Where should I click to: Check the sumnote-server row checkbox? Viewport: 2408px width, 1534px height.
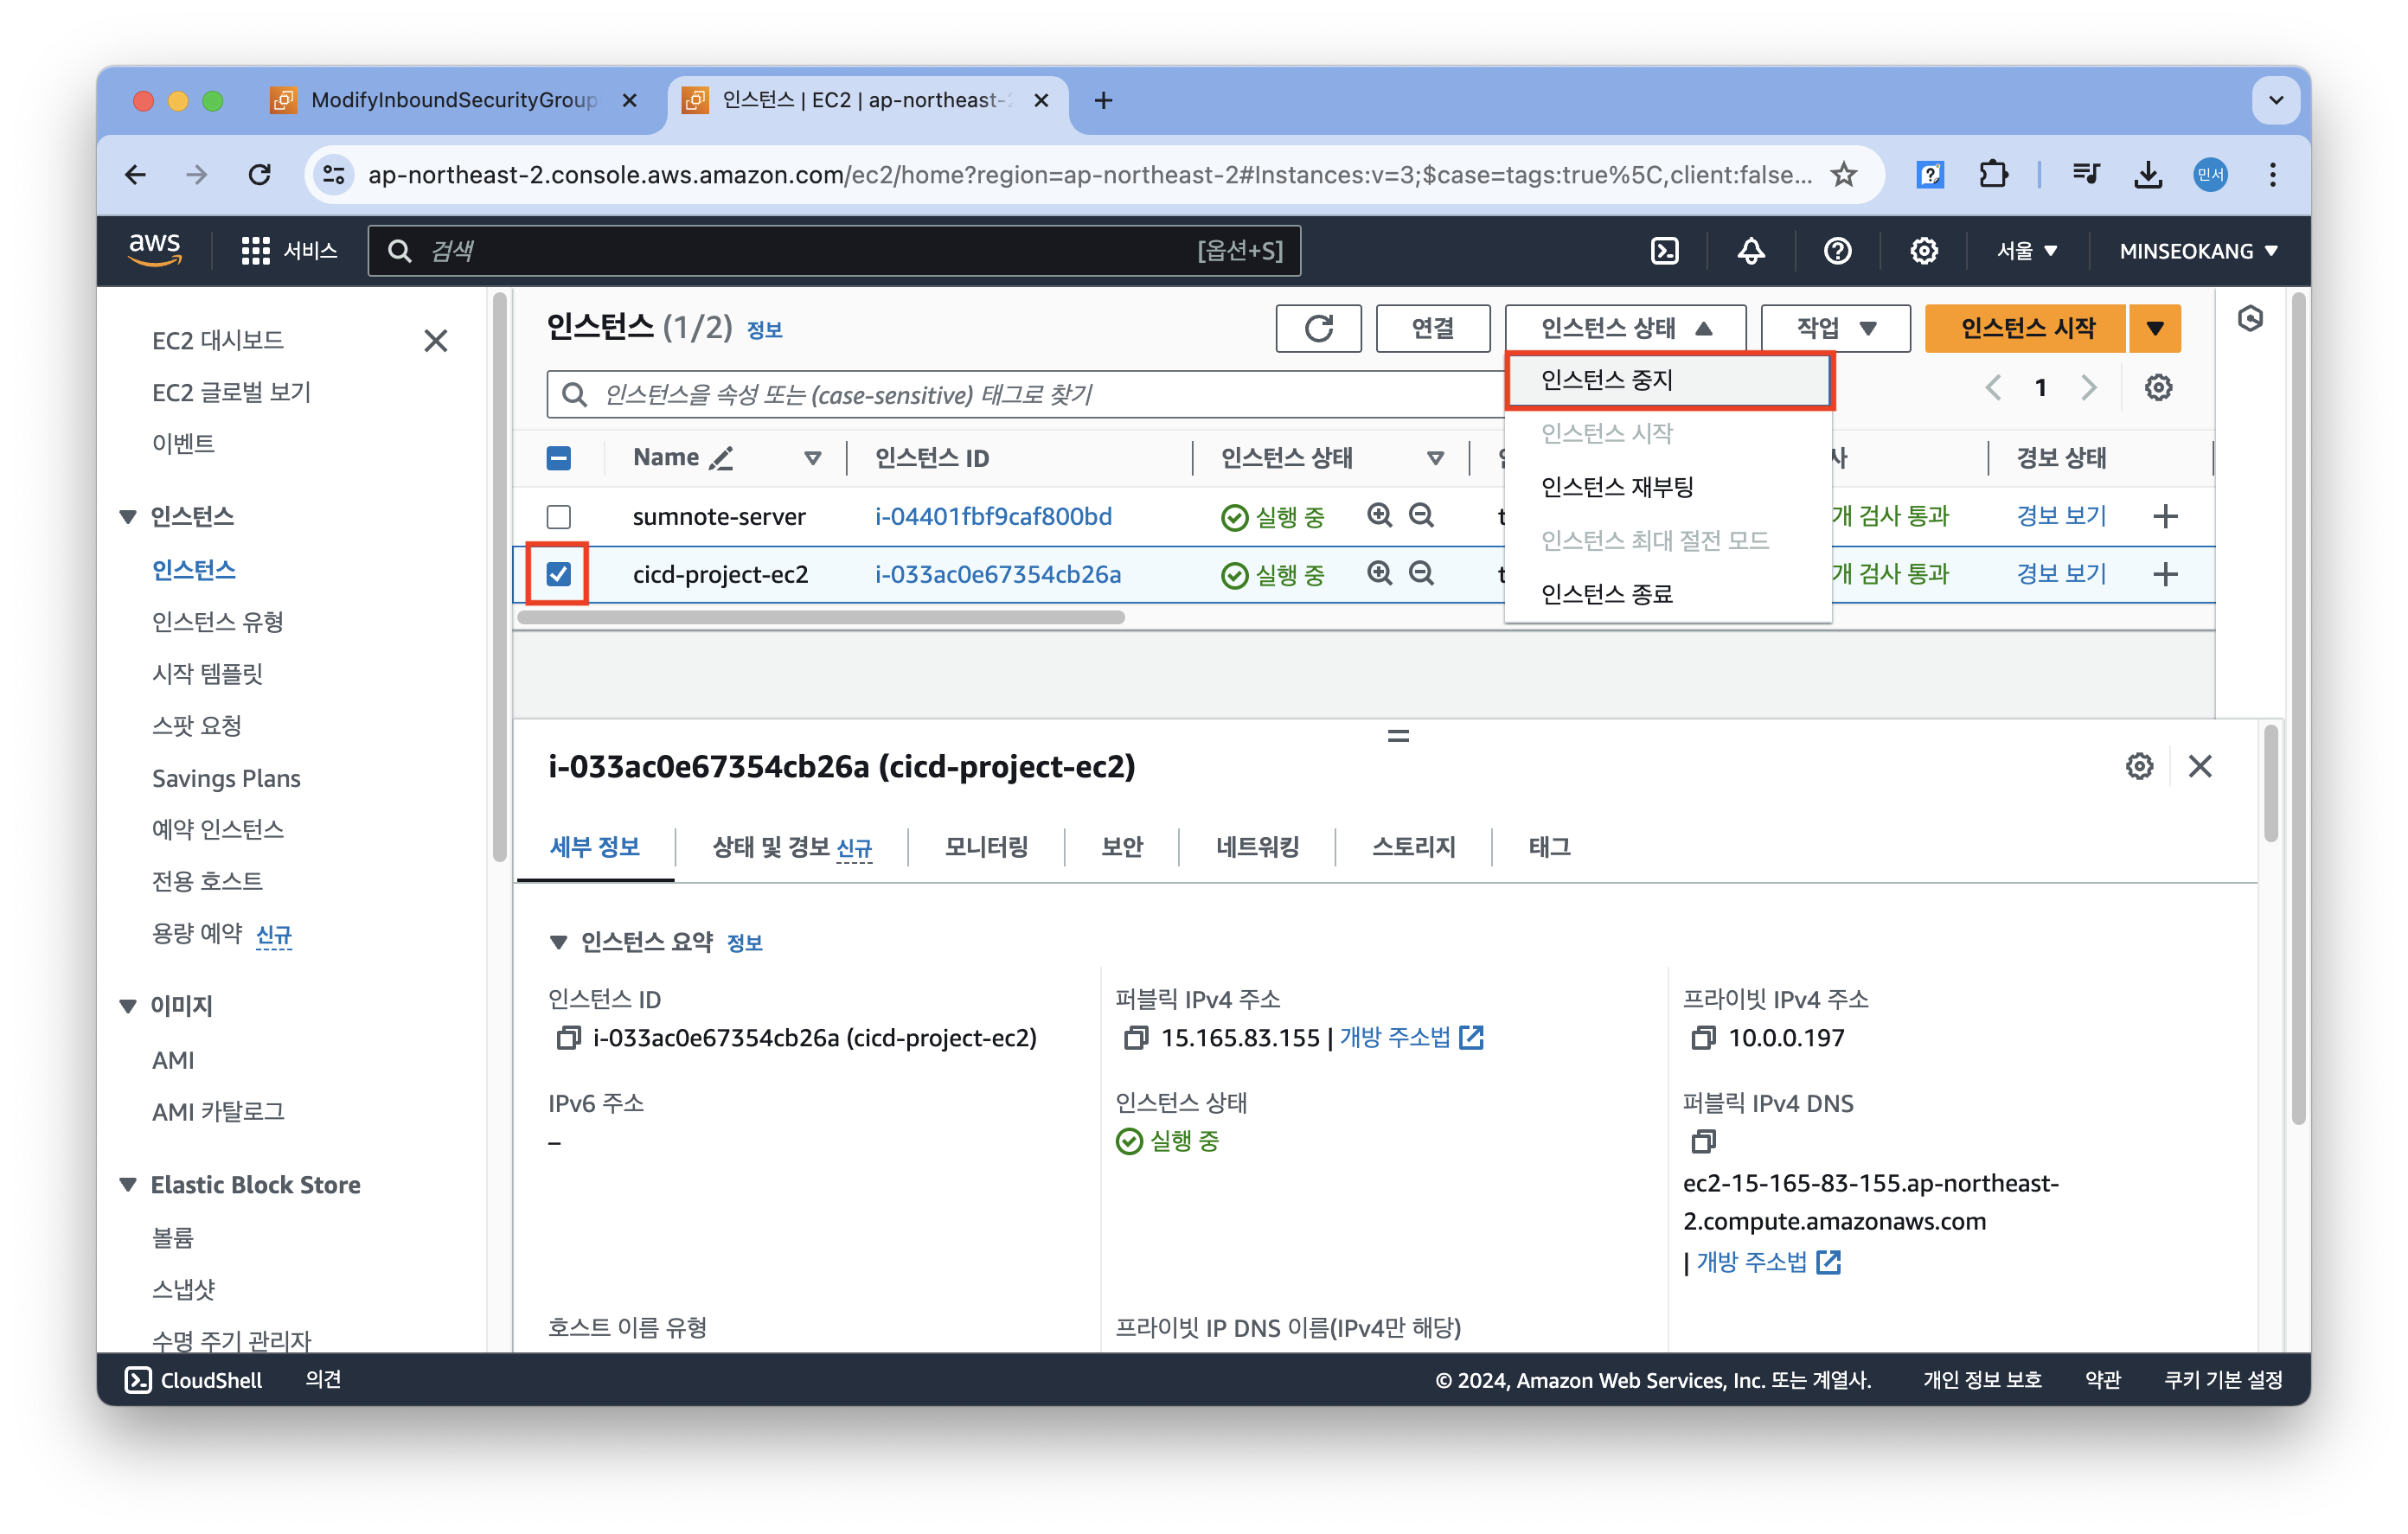(559, 517)
